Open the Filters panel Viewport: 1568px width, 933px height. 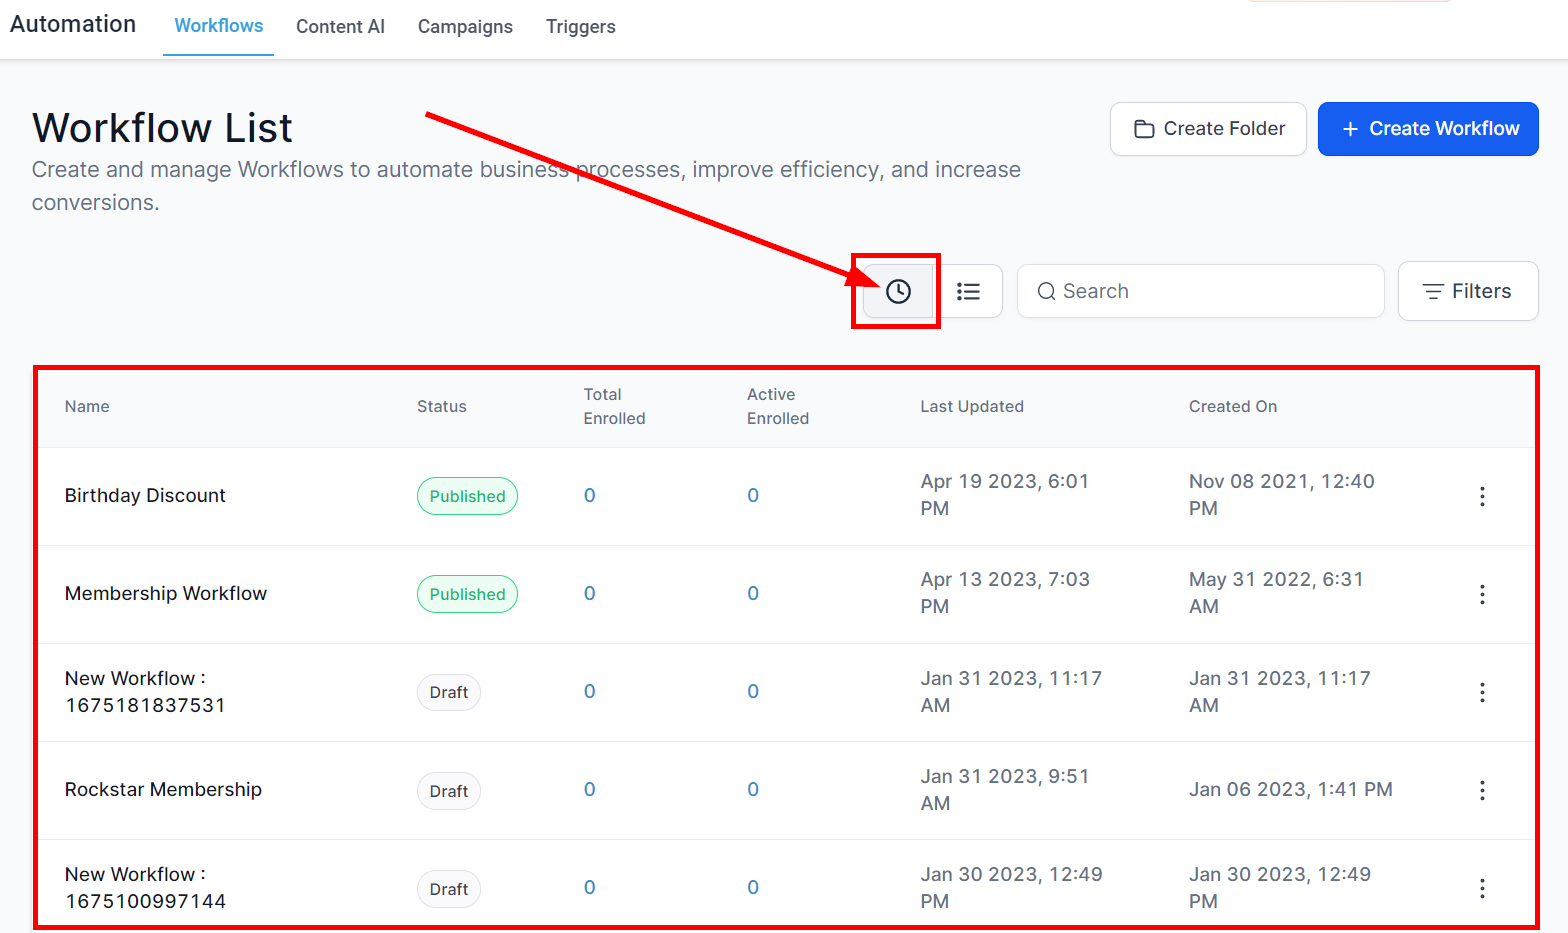click(1467, 291)
